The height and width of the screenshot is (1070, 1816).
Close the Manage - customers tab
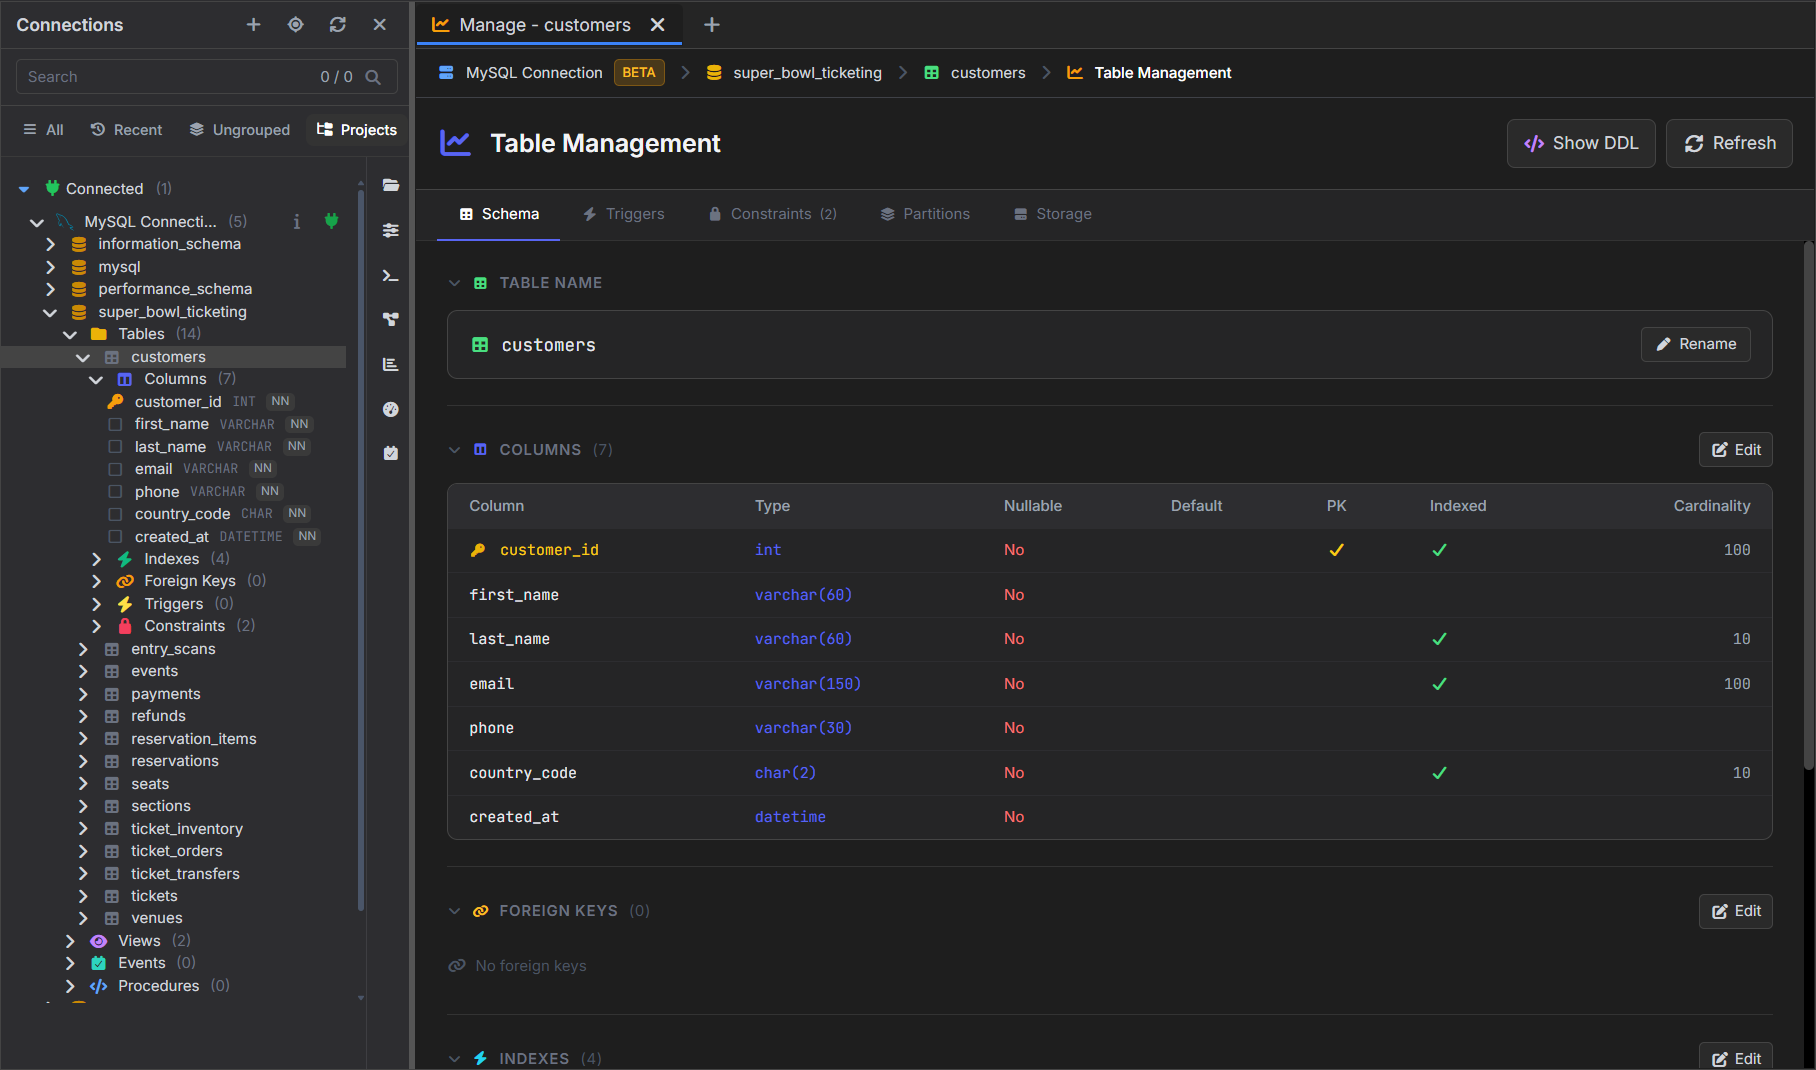(658, 25)
